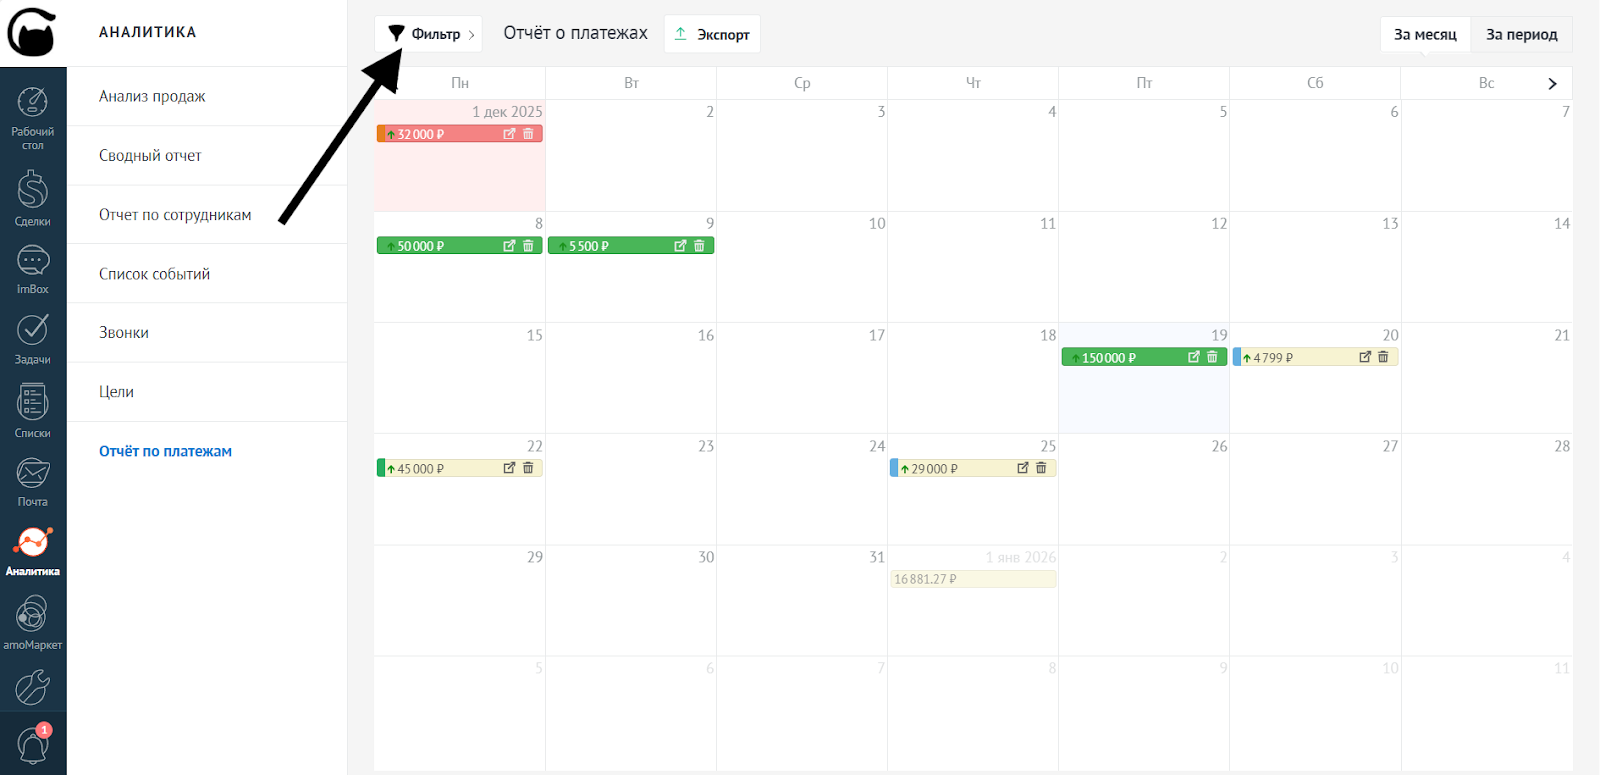Go to next month with arrow

click(x=1552, y=84)
